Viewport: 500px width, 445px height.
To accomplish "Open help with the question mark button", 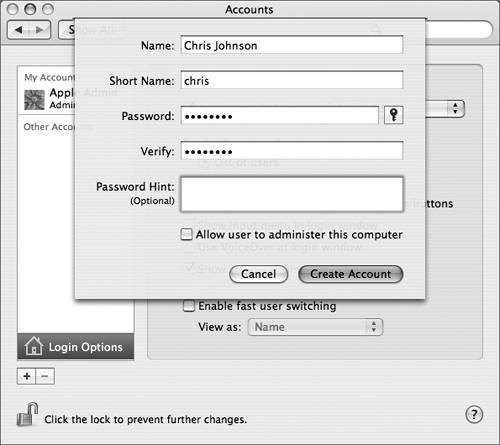I will [474, 415].
